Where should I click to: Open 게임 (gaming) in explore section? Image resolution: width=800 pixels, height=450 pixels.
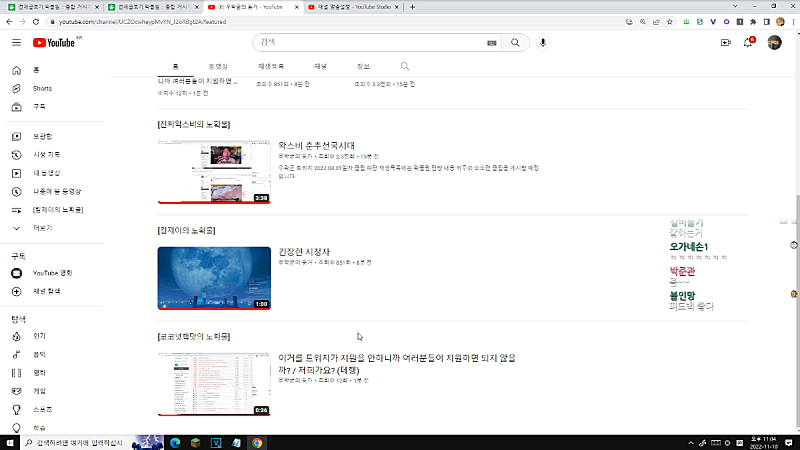[x=39, y=391]
